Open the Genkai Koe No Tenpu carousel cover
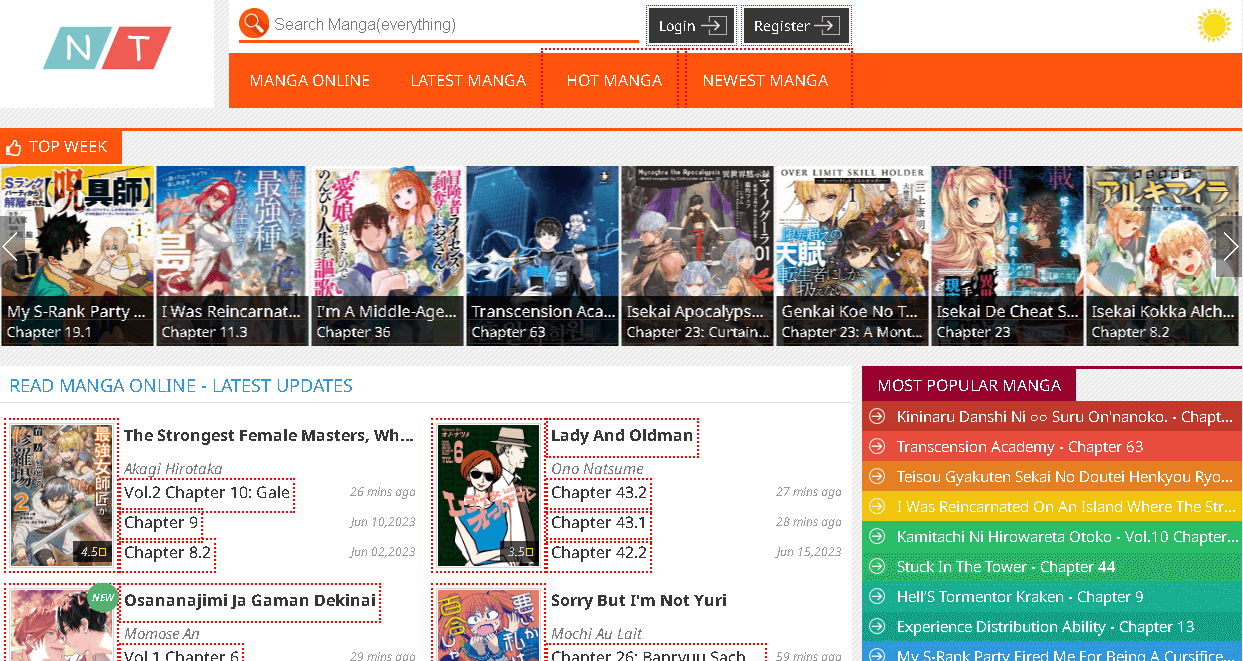Viewport: 1243px width, 661px height. (x=852, y=256)
